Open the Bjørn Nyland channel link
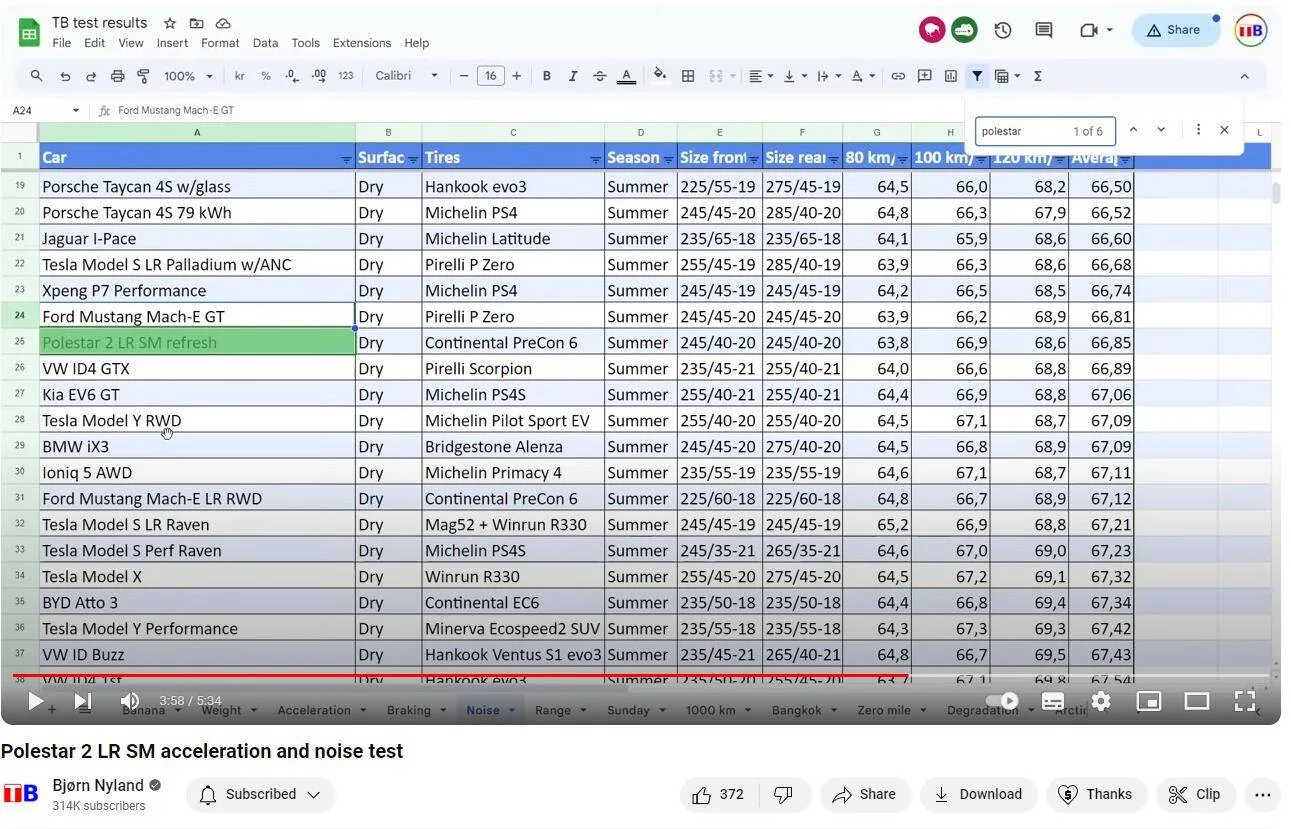The height and width of the screenshot is (829, 1291). pyautogui.click(x=98, y=786)
